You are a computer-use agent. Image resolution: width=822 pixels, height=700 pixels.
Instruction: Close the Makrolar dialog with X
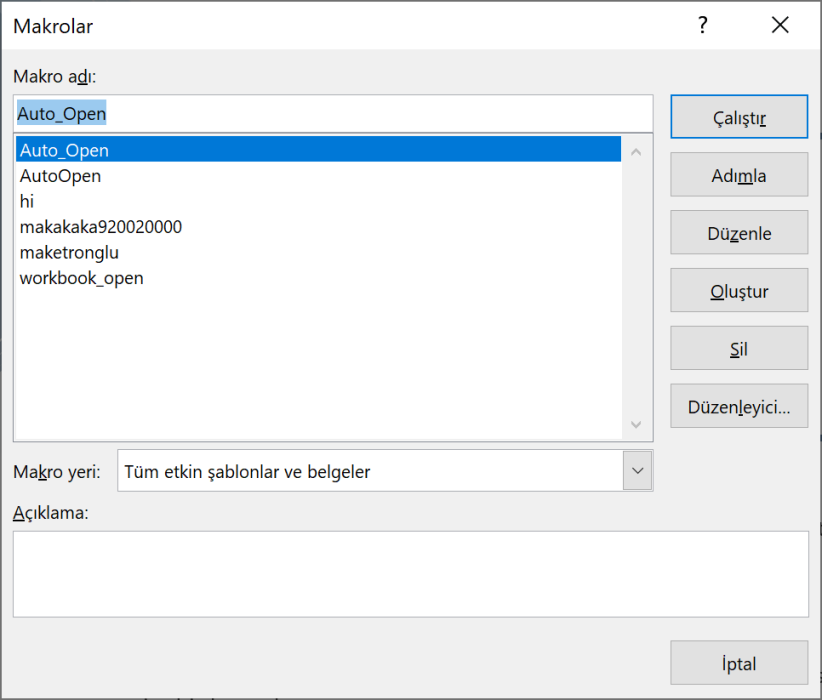coord(780,25)
